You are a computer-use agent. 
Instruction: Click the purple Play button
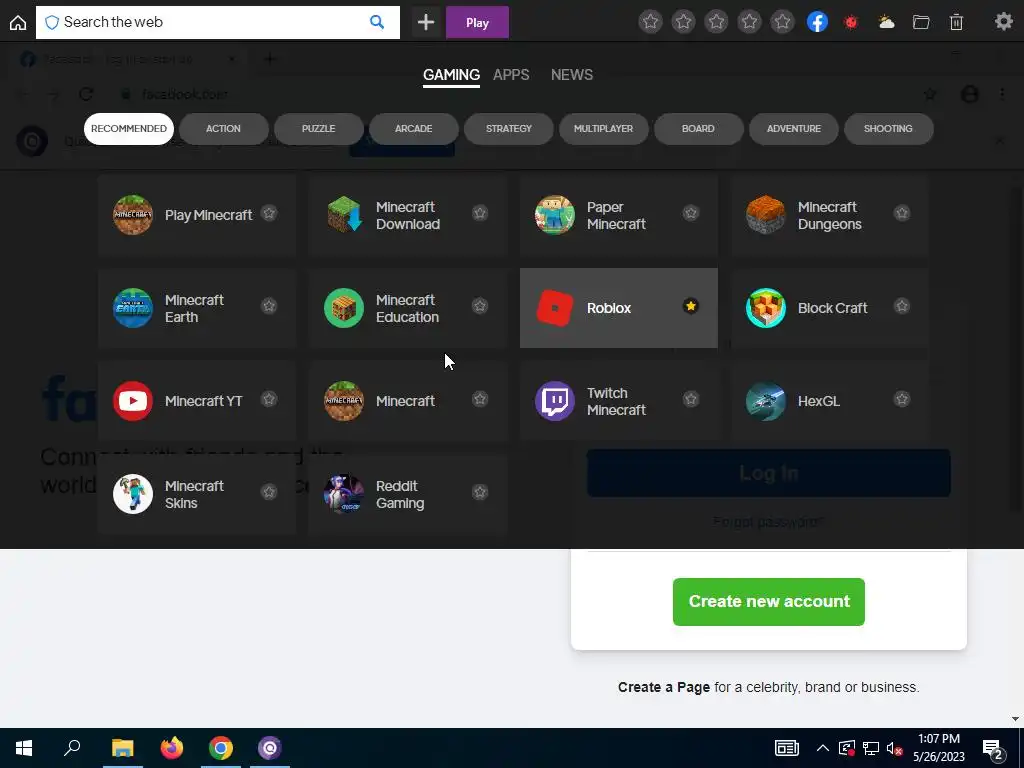tap(477, 22)
